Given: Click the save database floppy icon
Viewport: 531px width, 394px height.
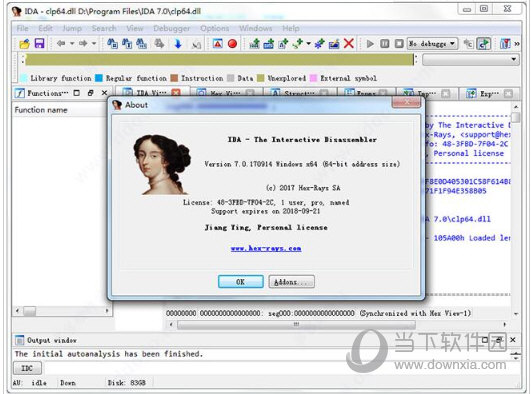Looking at the screenshot, I should 39,44.
